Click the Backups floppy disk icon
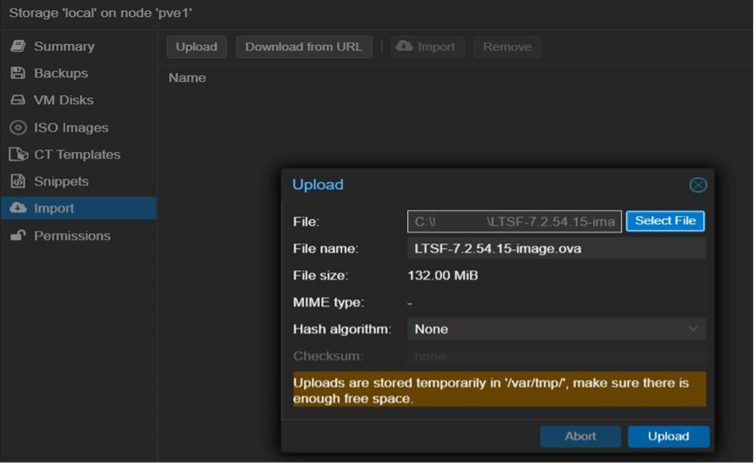The height and width of the screenshot is (464, 756). click(17, 74)
